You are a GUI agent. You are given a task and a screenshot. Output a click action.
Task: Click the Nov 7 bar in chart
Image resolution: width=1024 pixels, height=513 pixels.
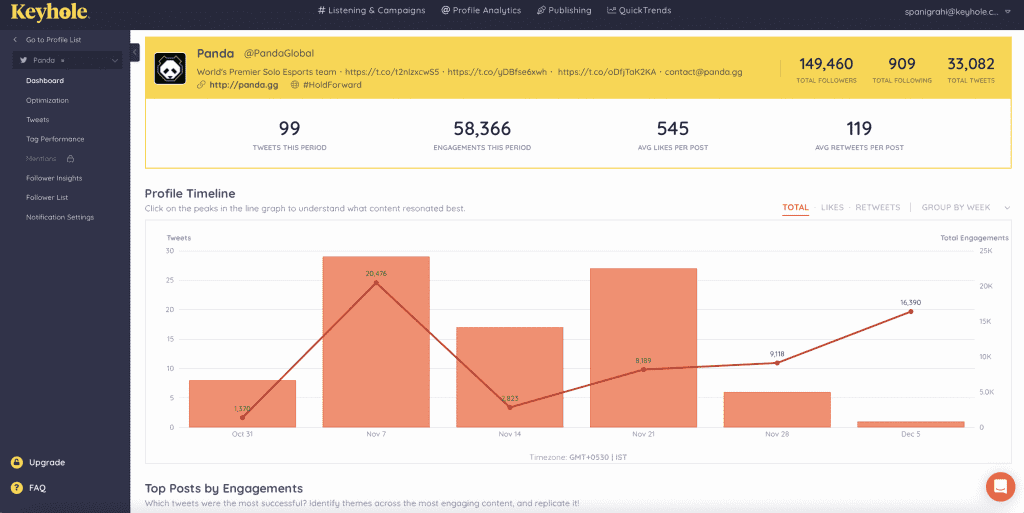click(x=376, y=342)
